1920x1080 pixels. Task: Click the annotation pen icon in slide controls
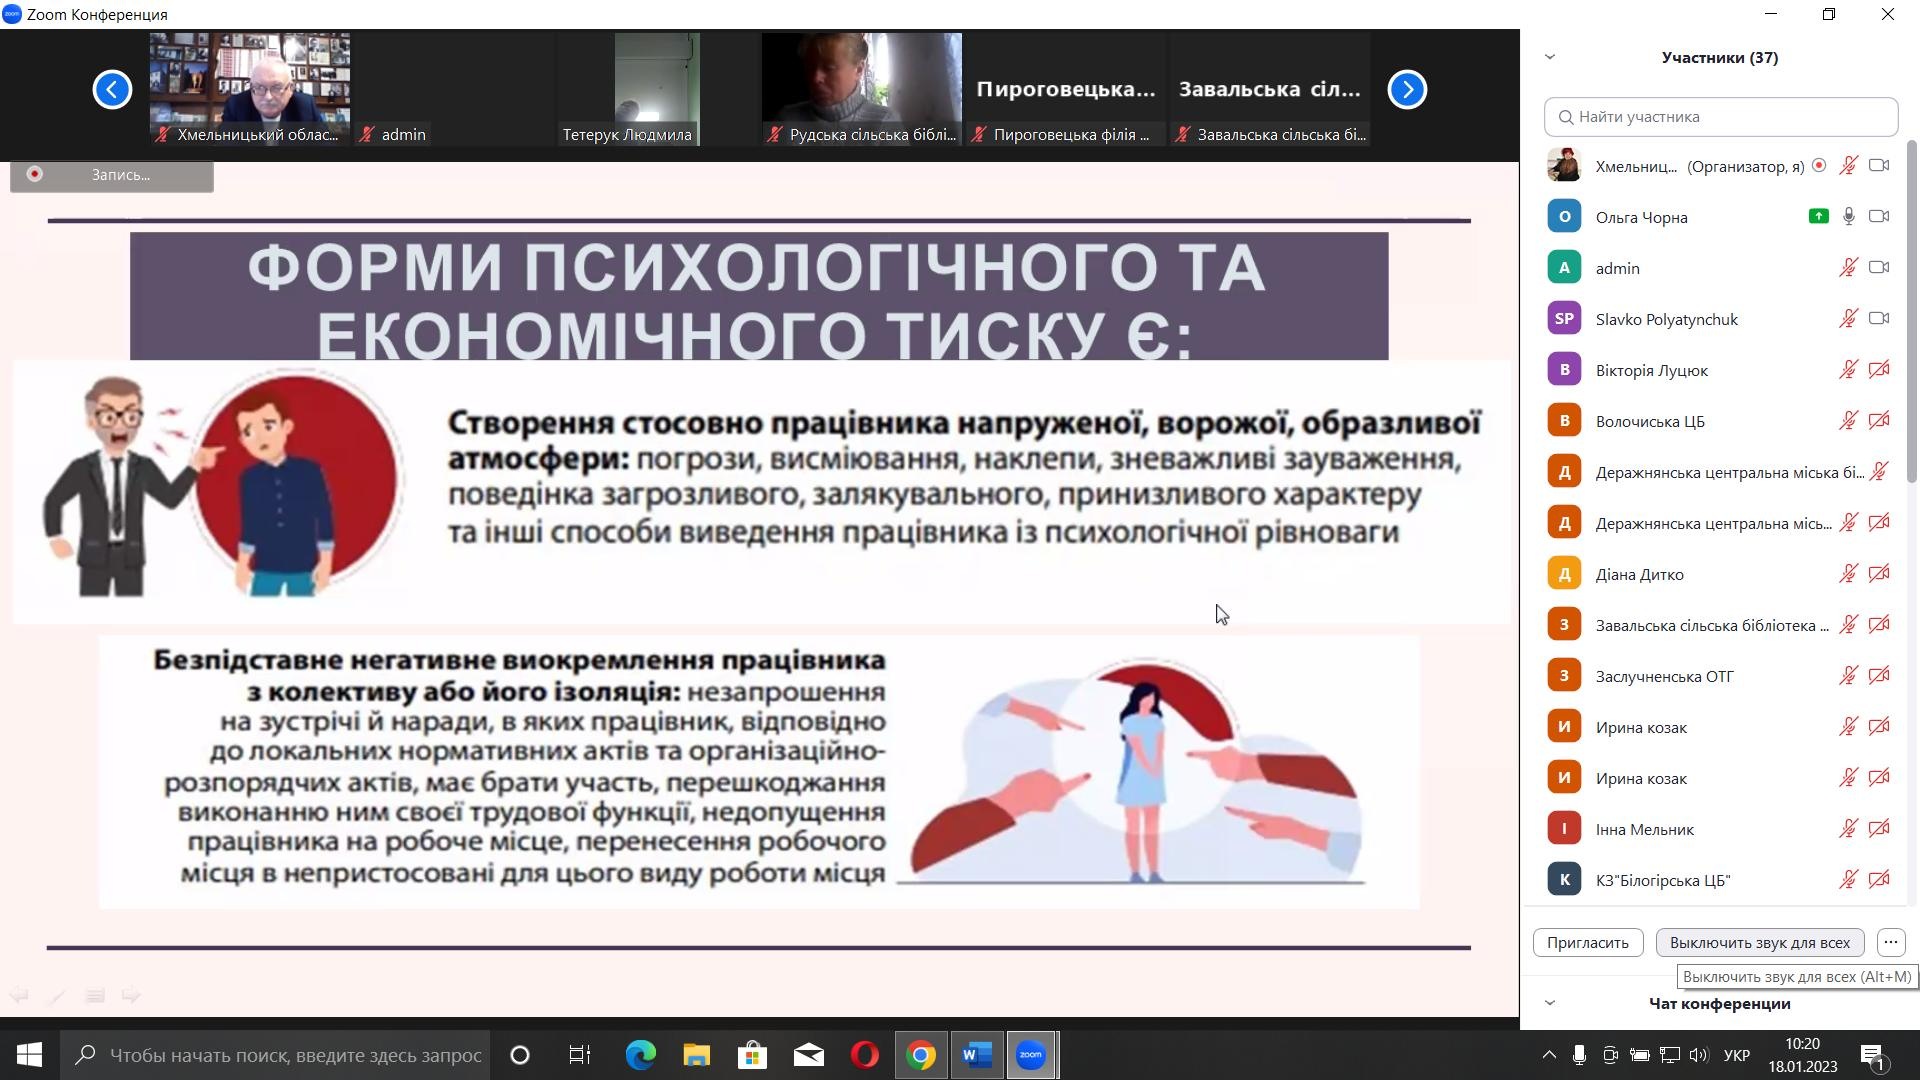pyautogui.click(x=57, y=995)
